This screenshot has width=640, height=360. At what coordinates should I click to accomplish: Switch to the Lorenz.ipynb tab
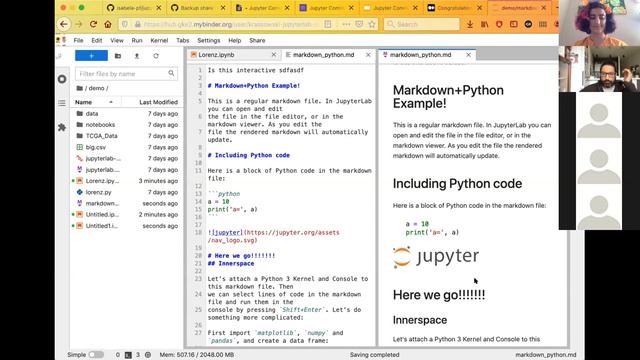click(233, 55)
